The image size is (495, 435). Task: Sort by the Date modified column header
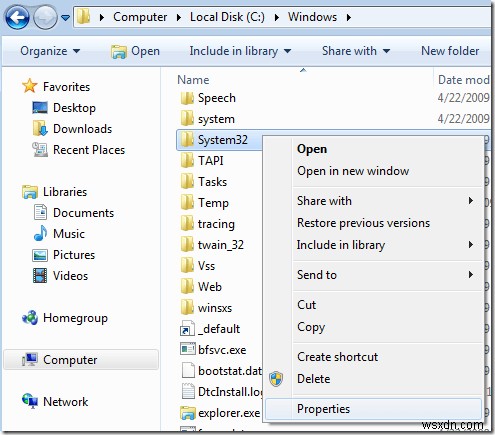[464, 80]
